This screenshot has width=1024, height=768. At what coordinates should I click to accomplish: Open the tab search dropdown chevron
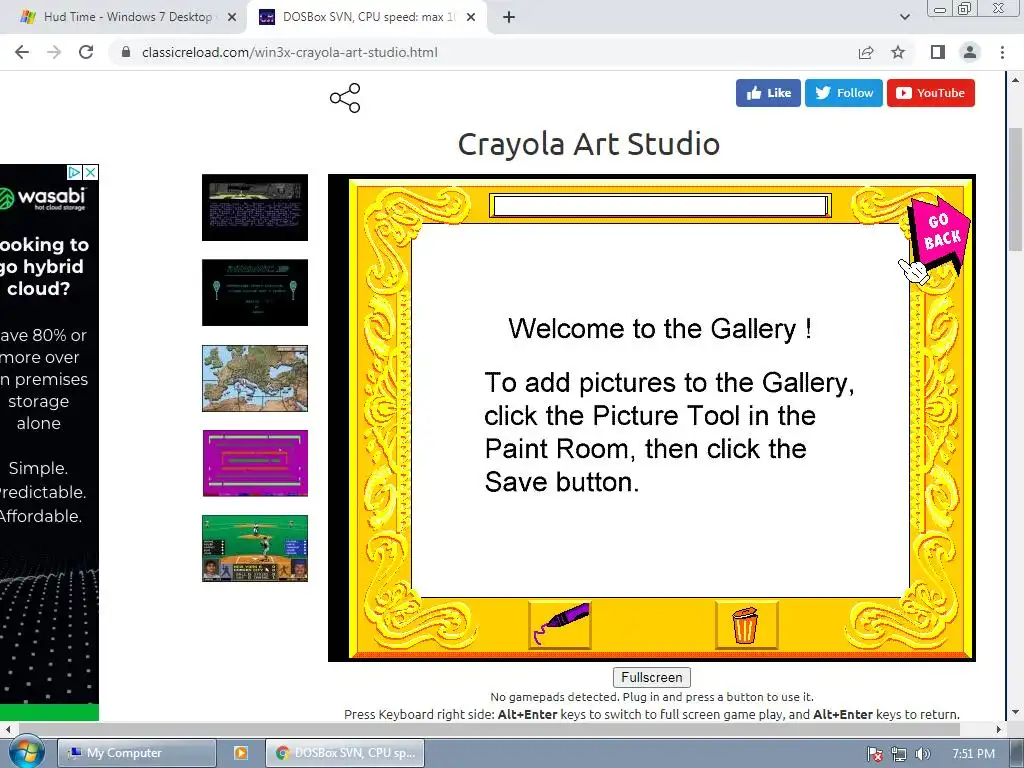coord(904,17)
